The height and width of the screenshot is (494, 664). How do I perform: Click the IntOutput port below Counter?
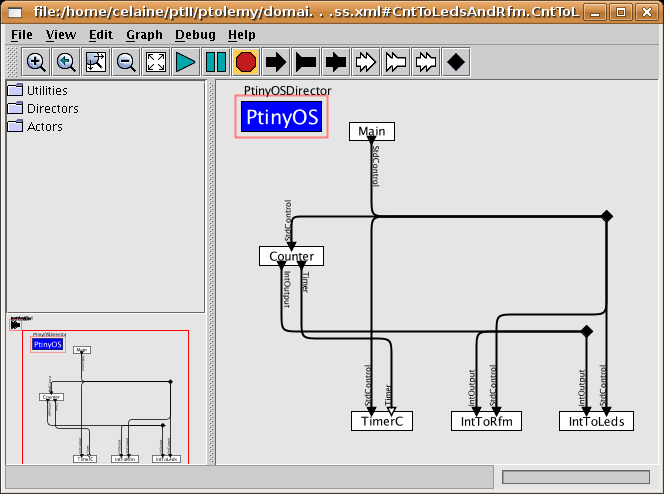click(282, 265)
